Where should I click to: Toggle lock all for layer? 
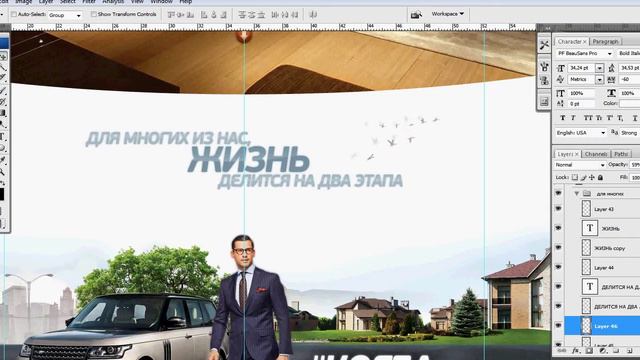click(600, 178)
